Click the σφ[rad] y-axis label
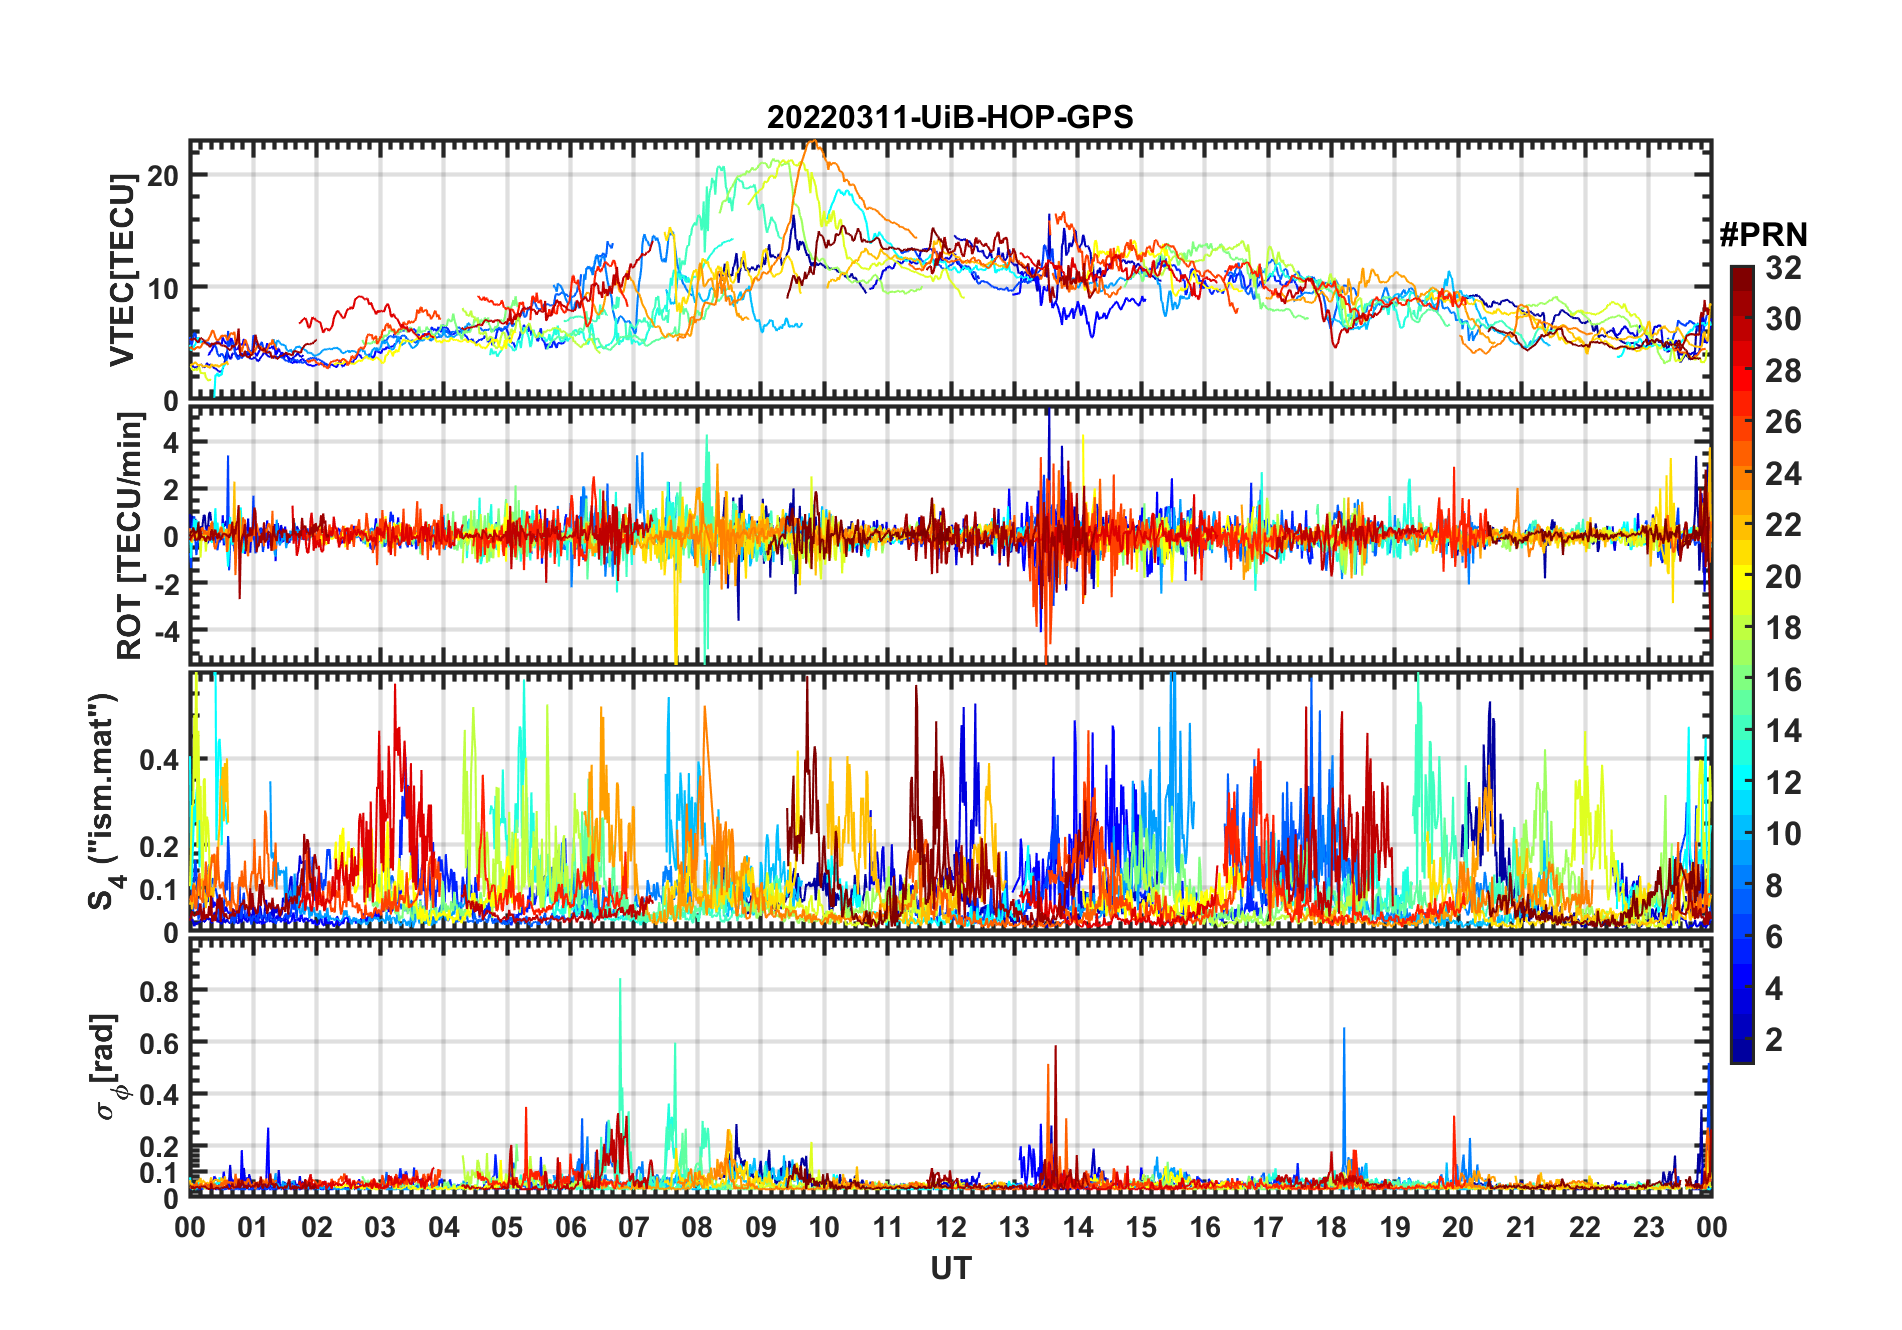 click(x=107, y=1067)
